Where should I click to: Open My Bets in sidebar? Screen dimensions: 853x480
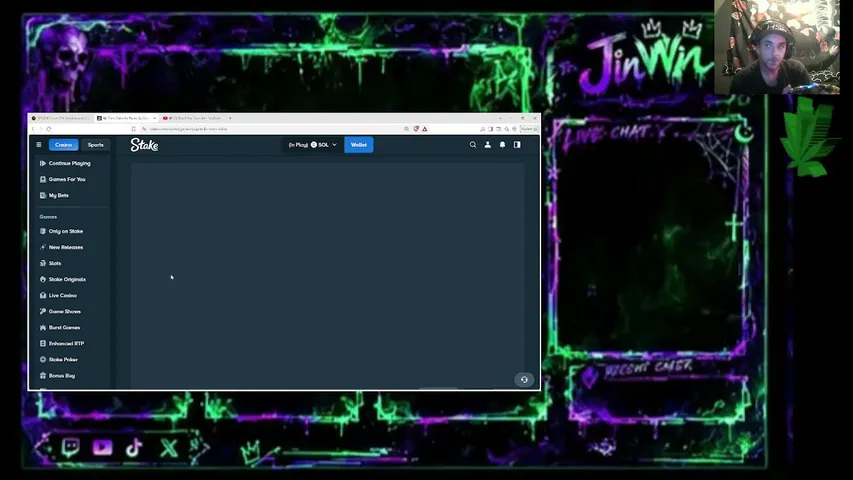tap(54, 195)
